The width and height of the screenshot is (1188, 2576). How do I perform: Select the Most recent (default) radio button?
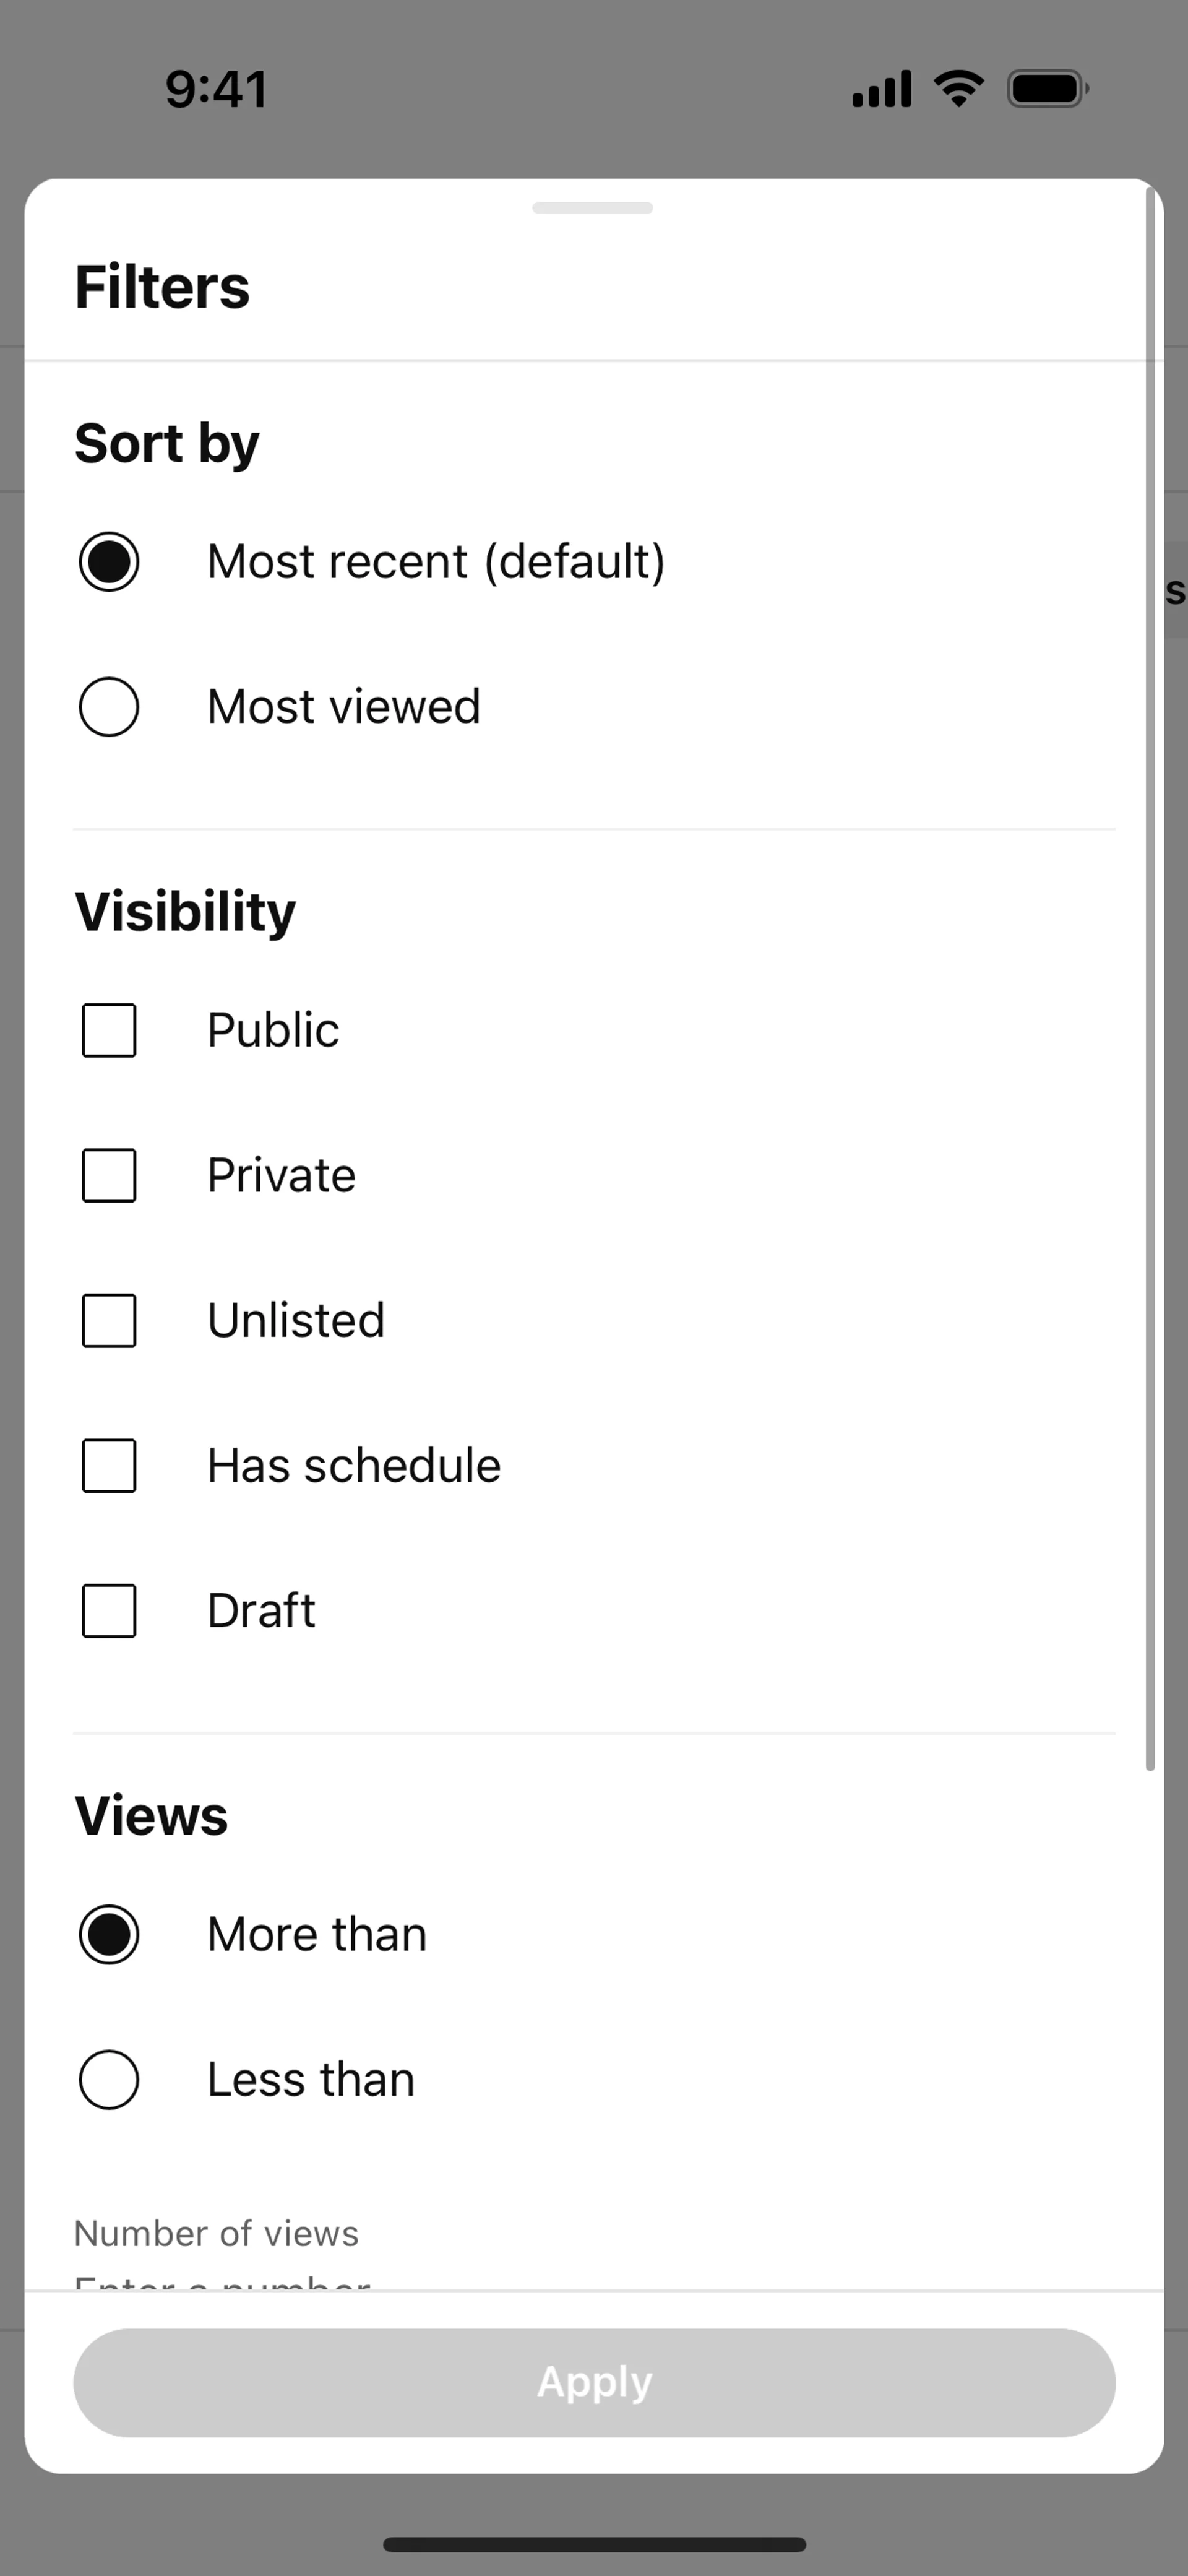click(109, 561)
